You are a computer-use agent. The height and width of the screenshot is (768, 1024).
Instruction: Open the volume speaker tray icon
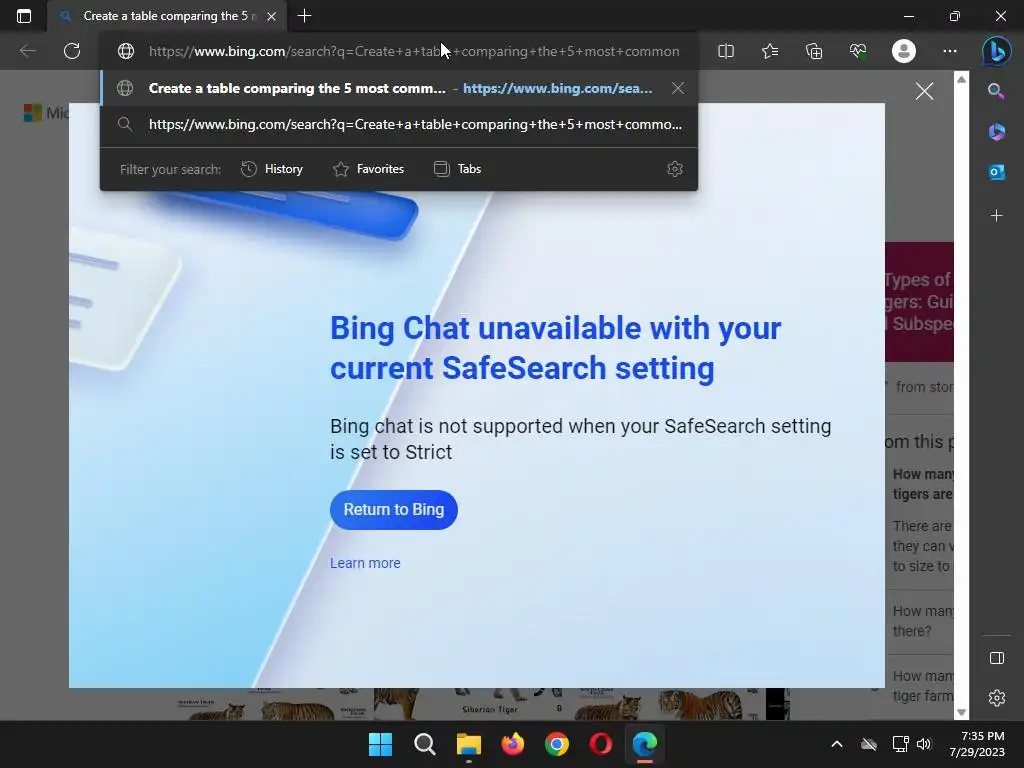[x=923, y=744]
